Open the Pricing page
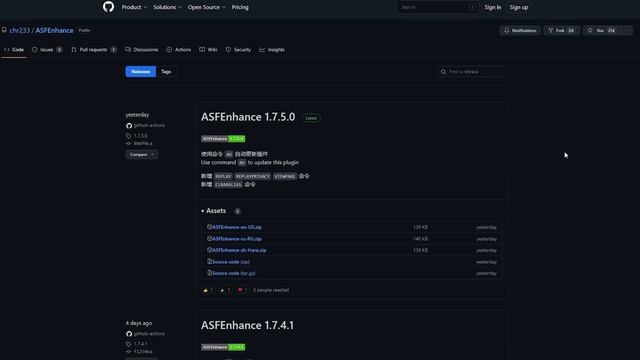Viewport: 640px width, 360px height. 240,7
